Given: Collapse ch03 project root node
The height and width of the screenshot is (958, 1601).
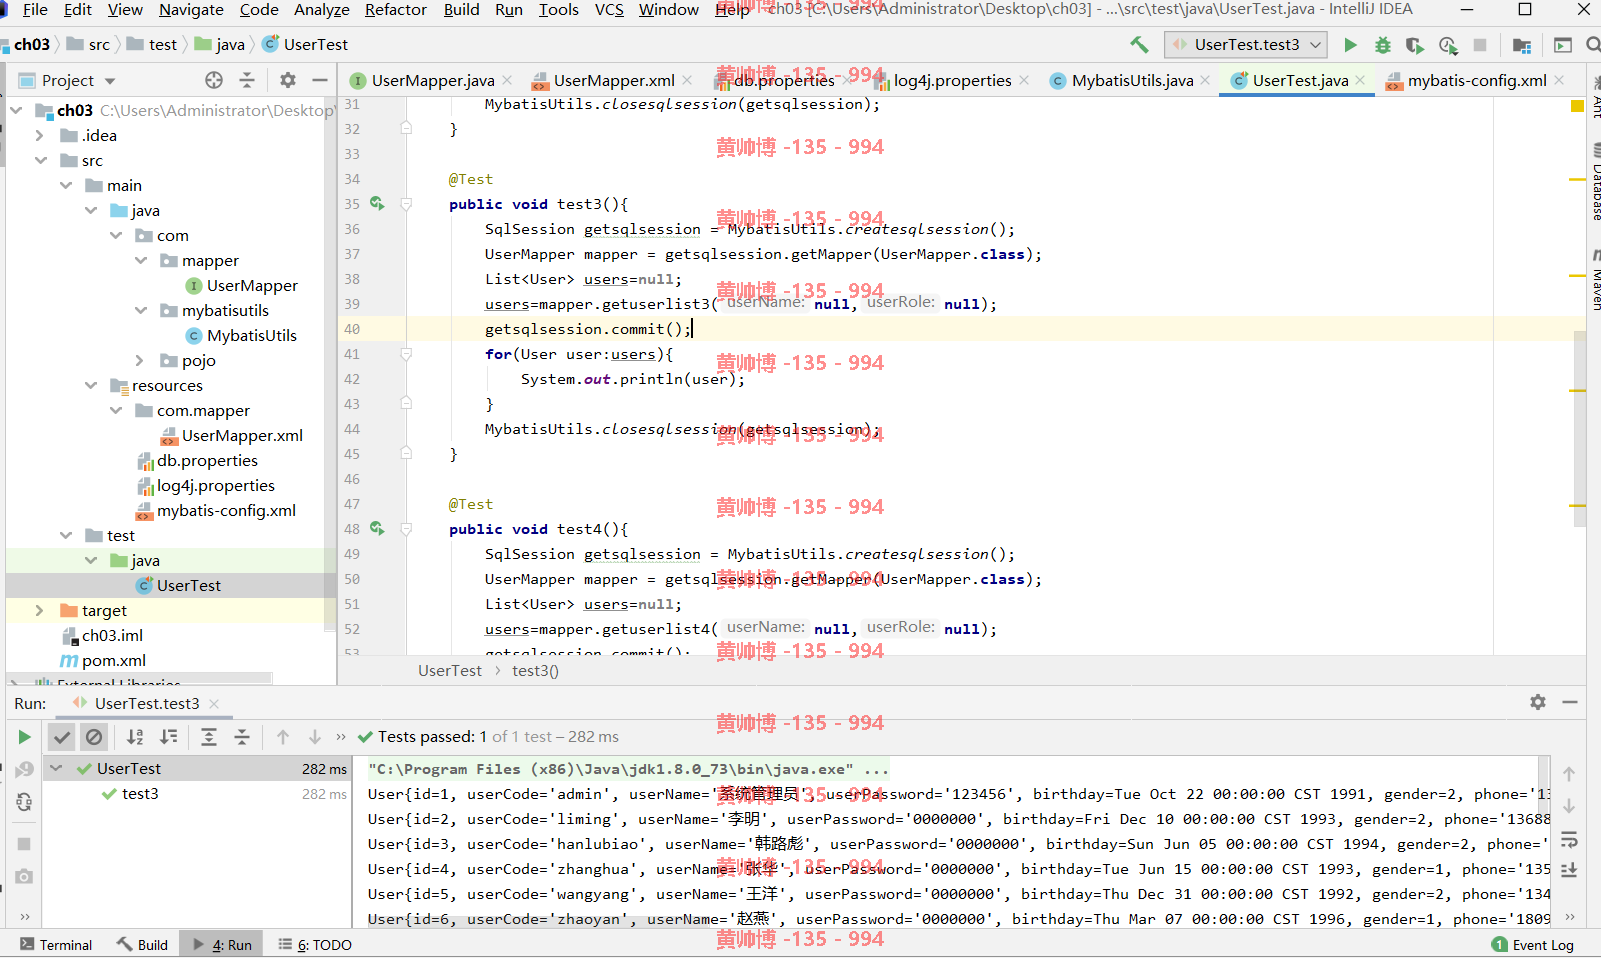Looking at the screenshot, I should pyautogui.click(x=17, y=110).
